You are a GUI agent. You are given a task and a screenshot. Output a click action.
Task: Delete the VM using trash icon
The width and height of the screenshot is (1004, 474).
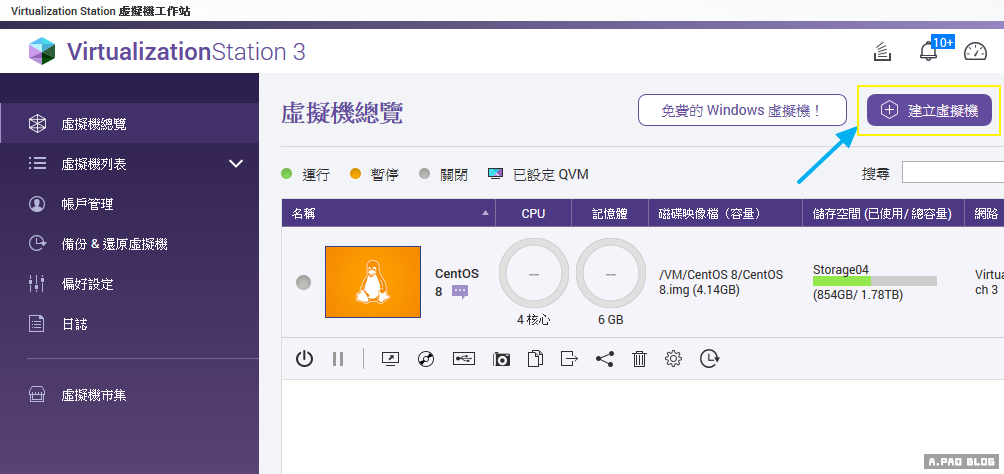tap(639, 358)
